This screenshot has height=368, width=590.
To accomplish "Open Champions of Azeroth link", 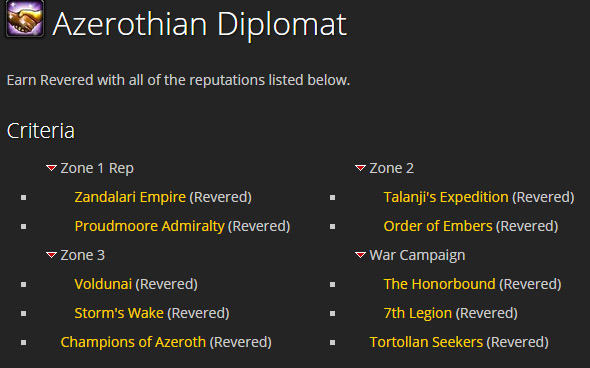I will [x=133, y=342].
